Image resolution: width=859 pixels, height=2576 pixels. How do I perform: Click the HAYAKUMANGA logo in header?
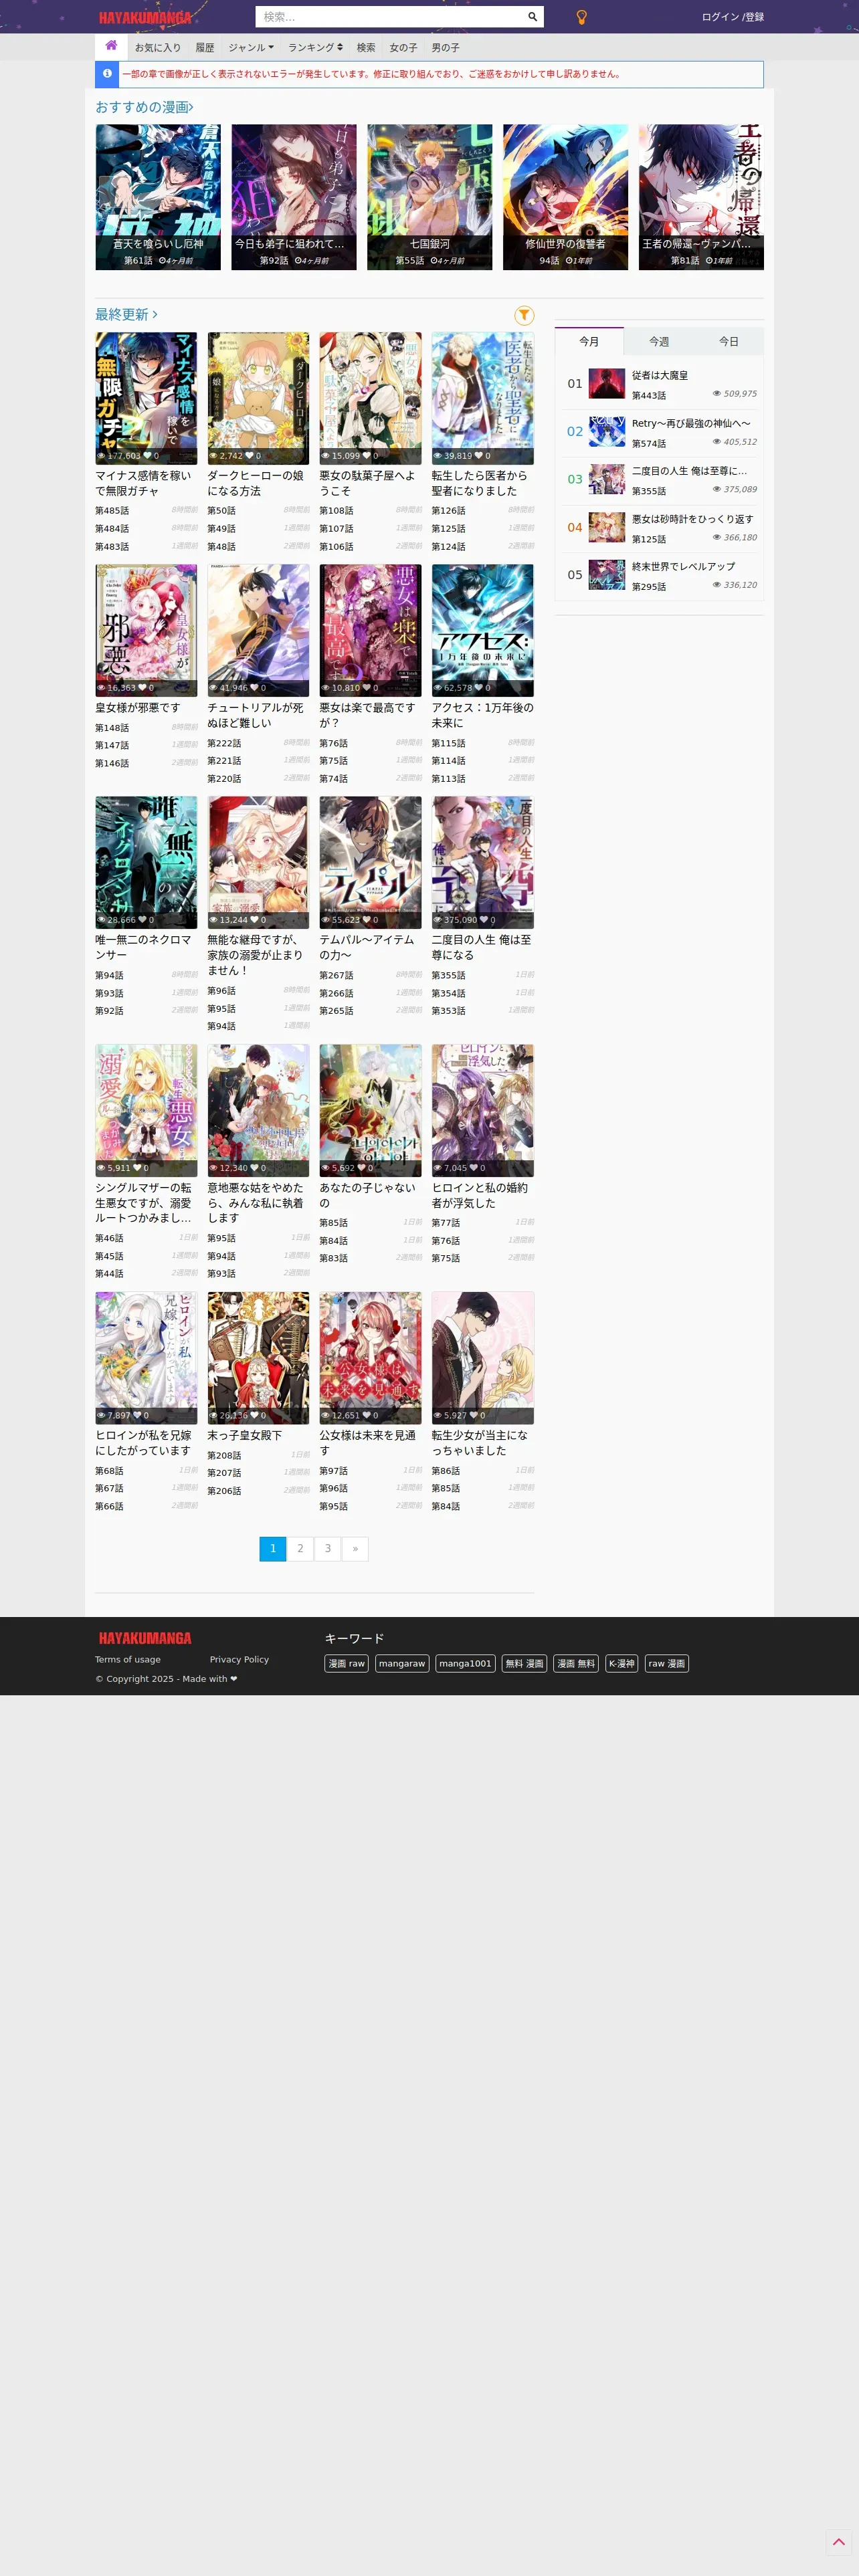pyautogui.click(x=145, y=18)
